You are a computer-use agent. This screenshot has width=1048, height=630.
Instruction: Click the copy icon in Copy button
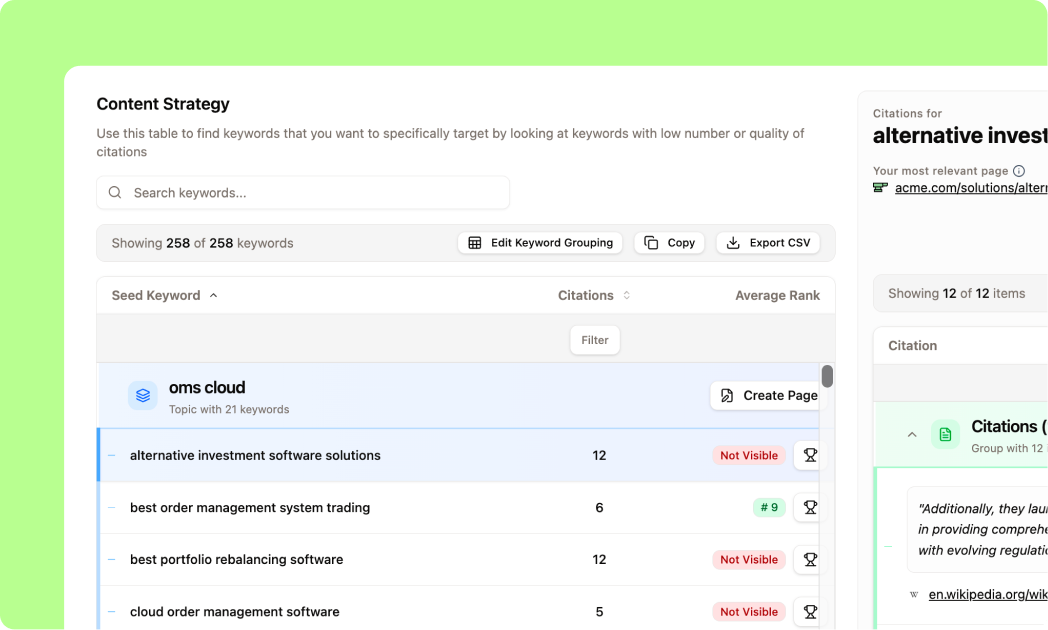[x=651, y=243]
